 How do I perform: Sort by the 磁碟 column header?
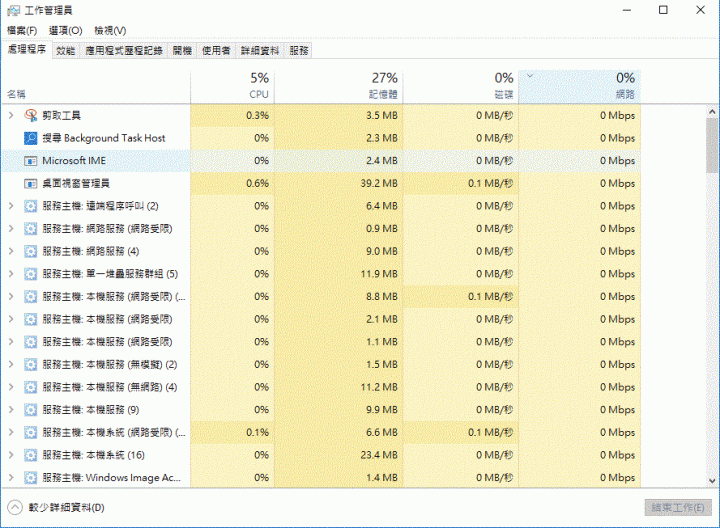point(461,86)
